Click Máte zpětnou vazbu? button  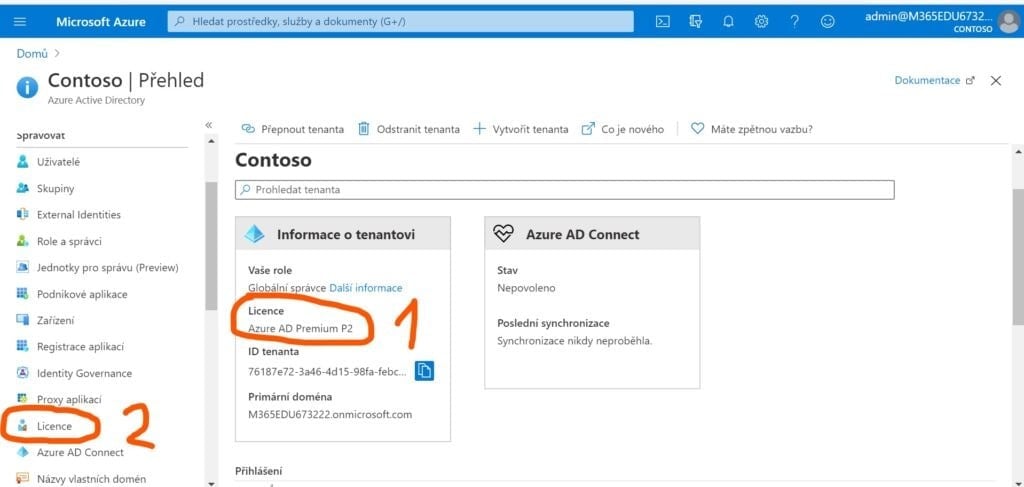[x=752, y=129]
